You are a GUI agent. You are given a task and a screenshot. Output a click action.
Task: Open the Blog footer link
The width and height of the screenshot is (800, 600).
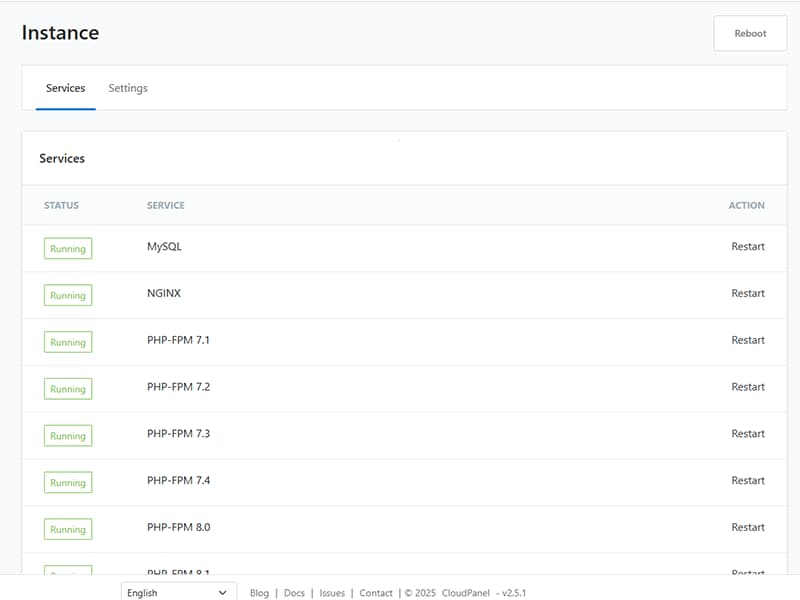point(259,593)
